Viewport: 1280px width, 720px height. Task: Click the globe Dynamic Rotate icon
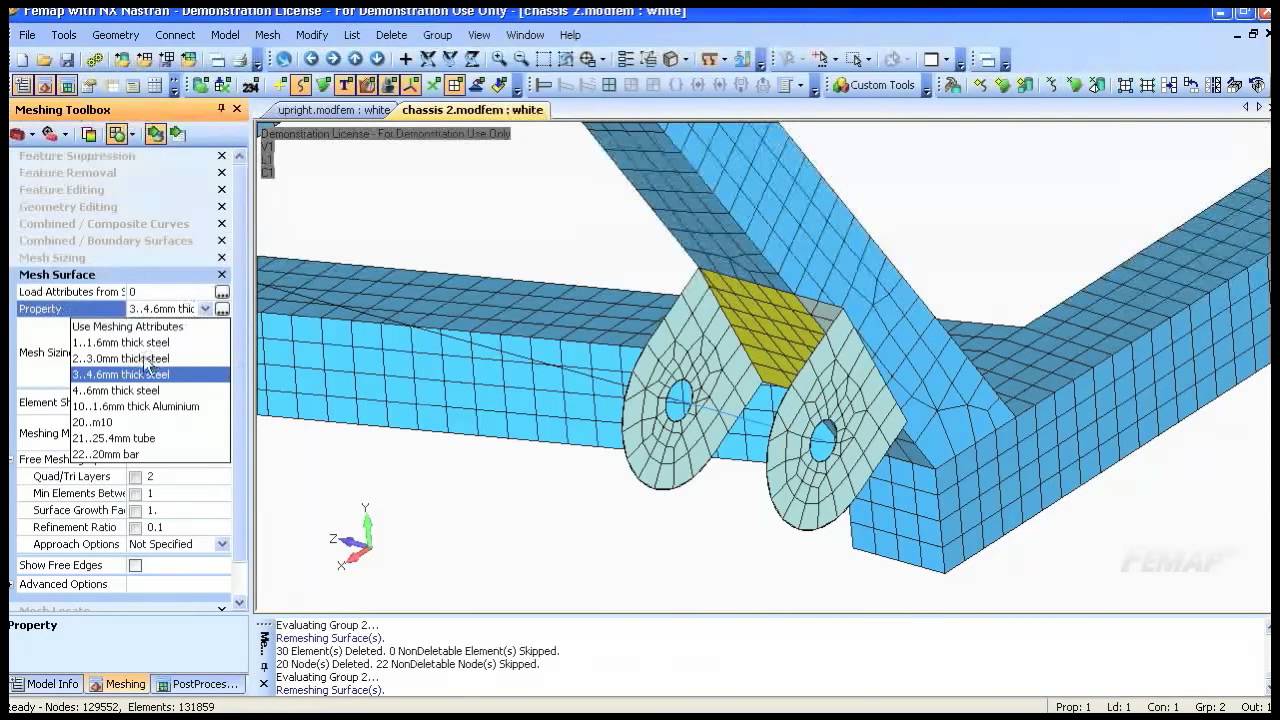284,60
